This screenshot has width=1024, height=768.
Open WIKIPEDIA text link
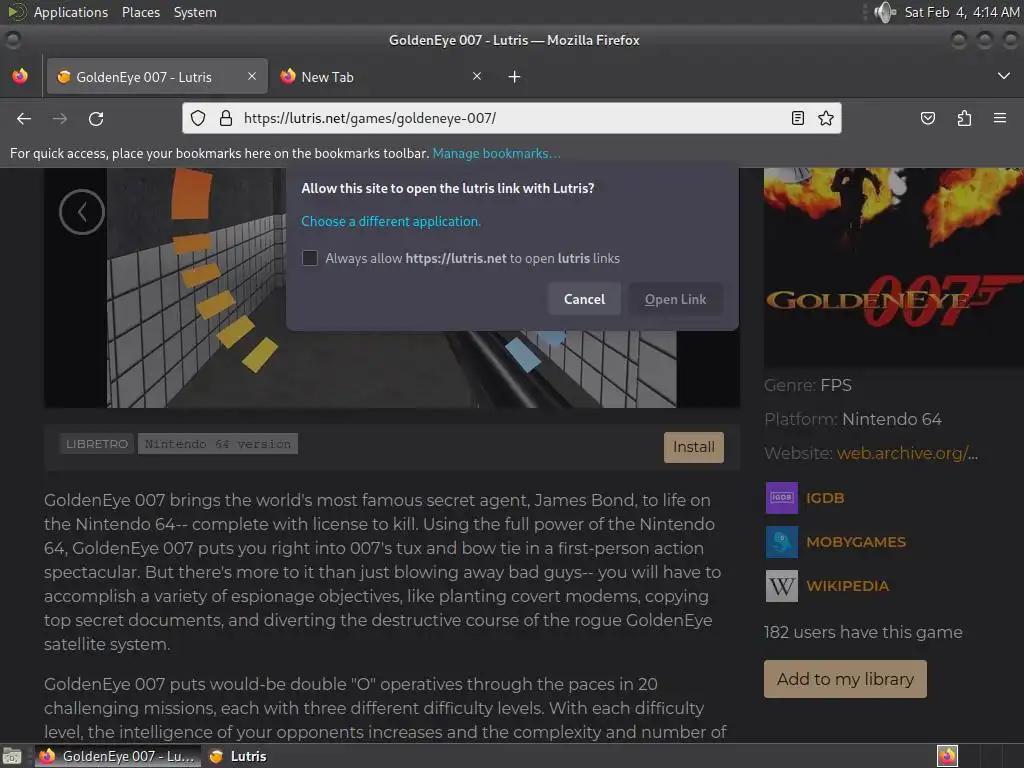pyautogui.click(x=848, y=586)
